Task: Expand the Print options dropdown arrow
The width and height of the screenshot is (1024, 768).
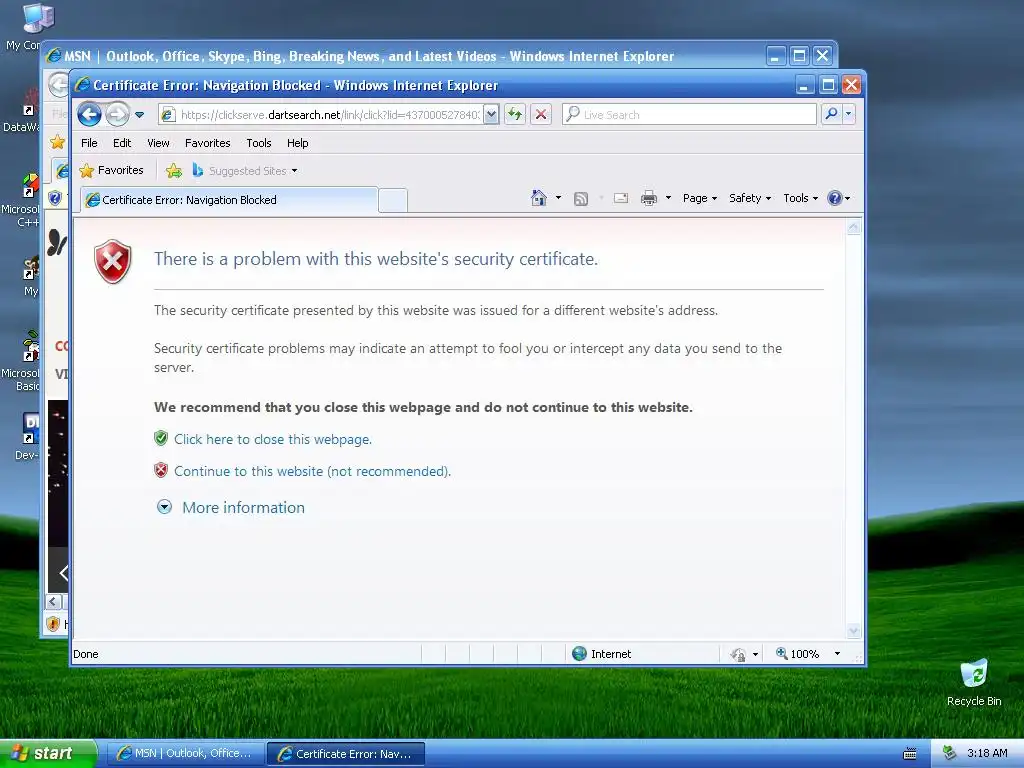Action: [668, 198]
